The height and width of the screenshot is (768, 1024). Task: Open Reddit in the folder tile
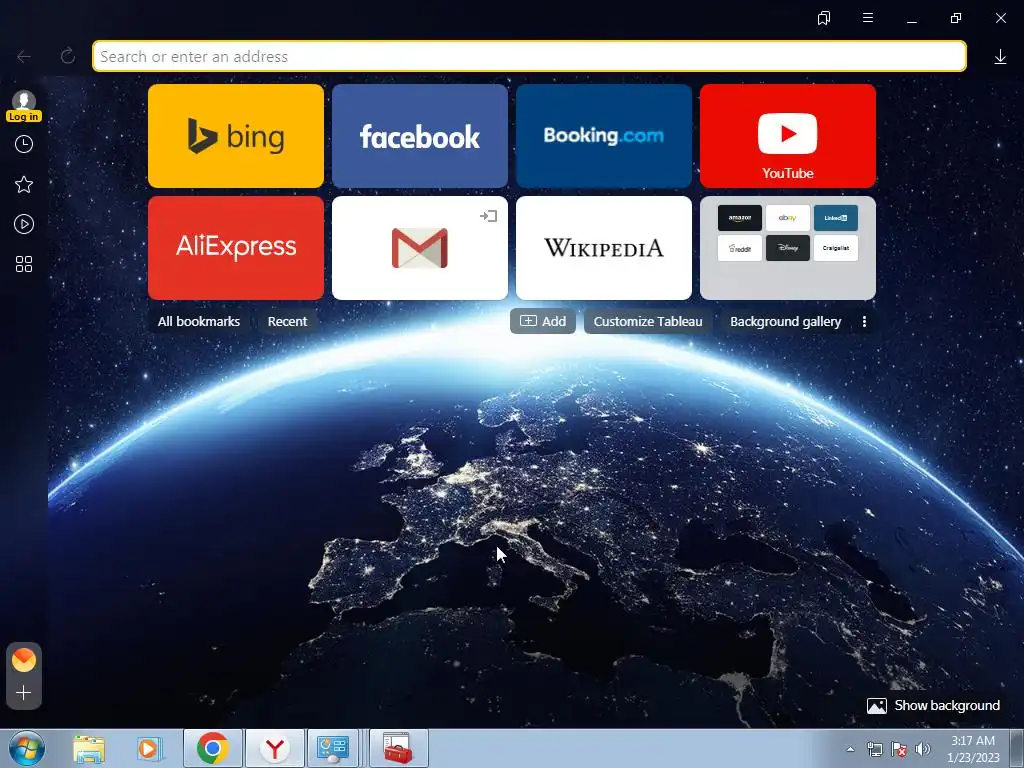point(740,248)
